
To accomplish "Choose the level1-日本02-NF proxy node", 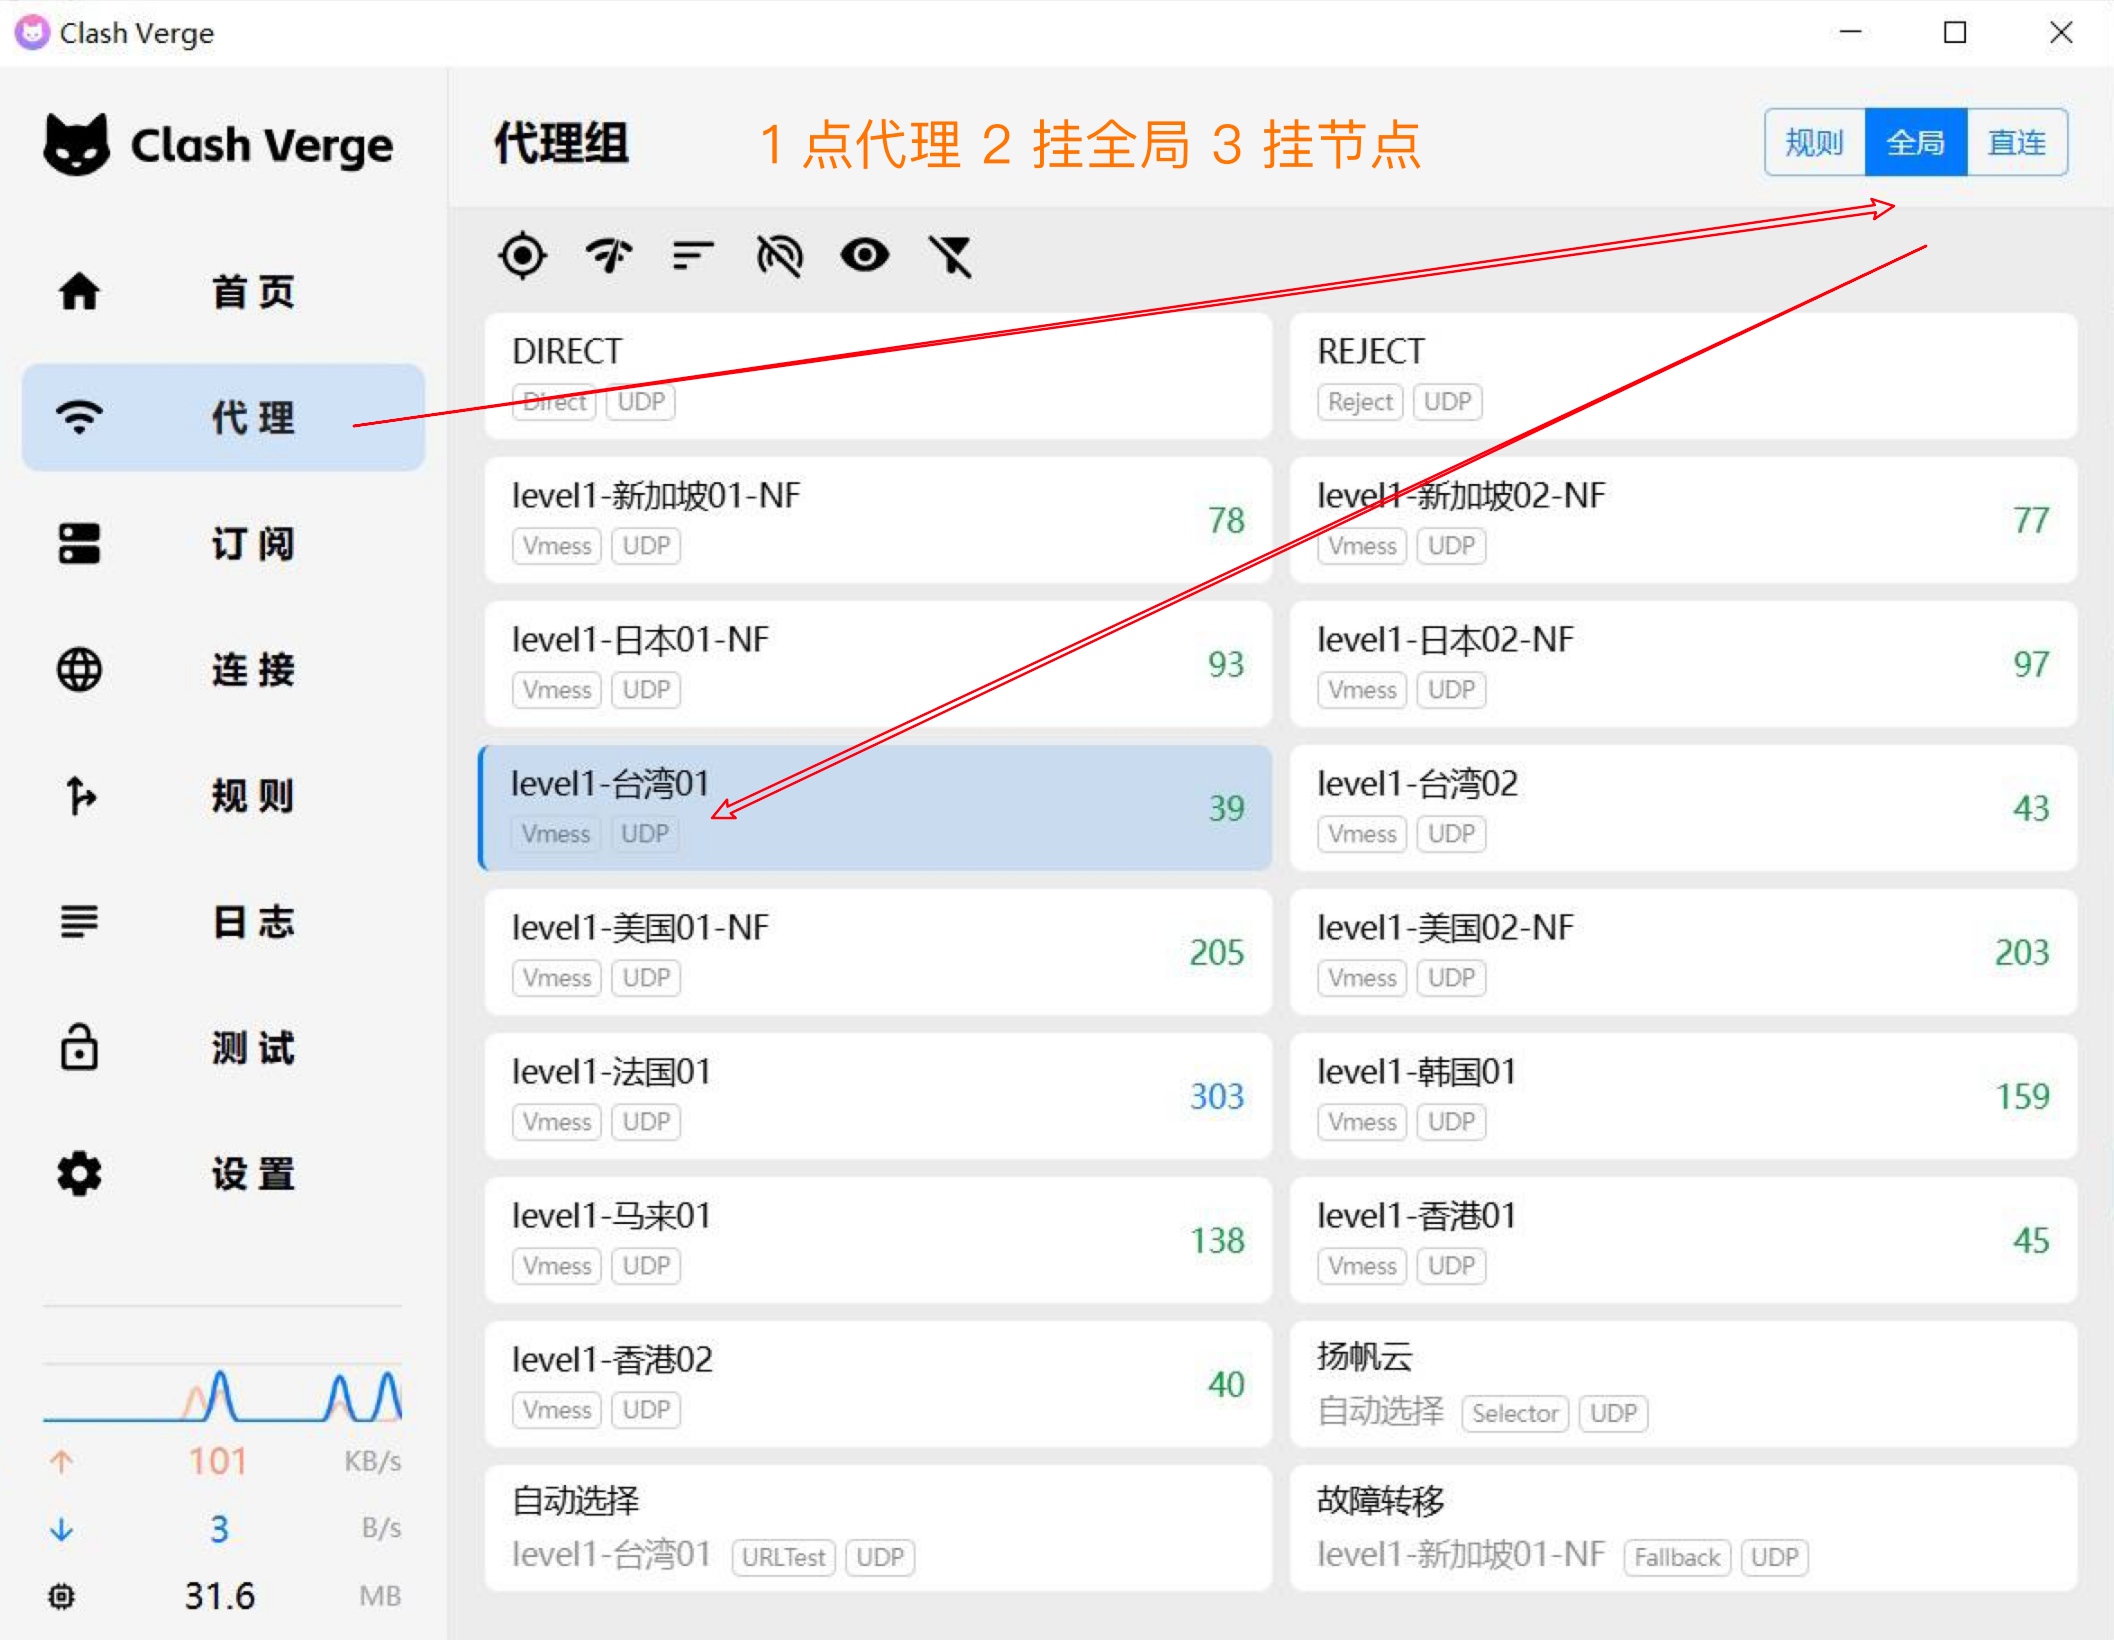I will click(x=1682, y=663).
